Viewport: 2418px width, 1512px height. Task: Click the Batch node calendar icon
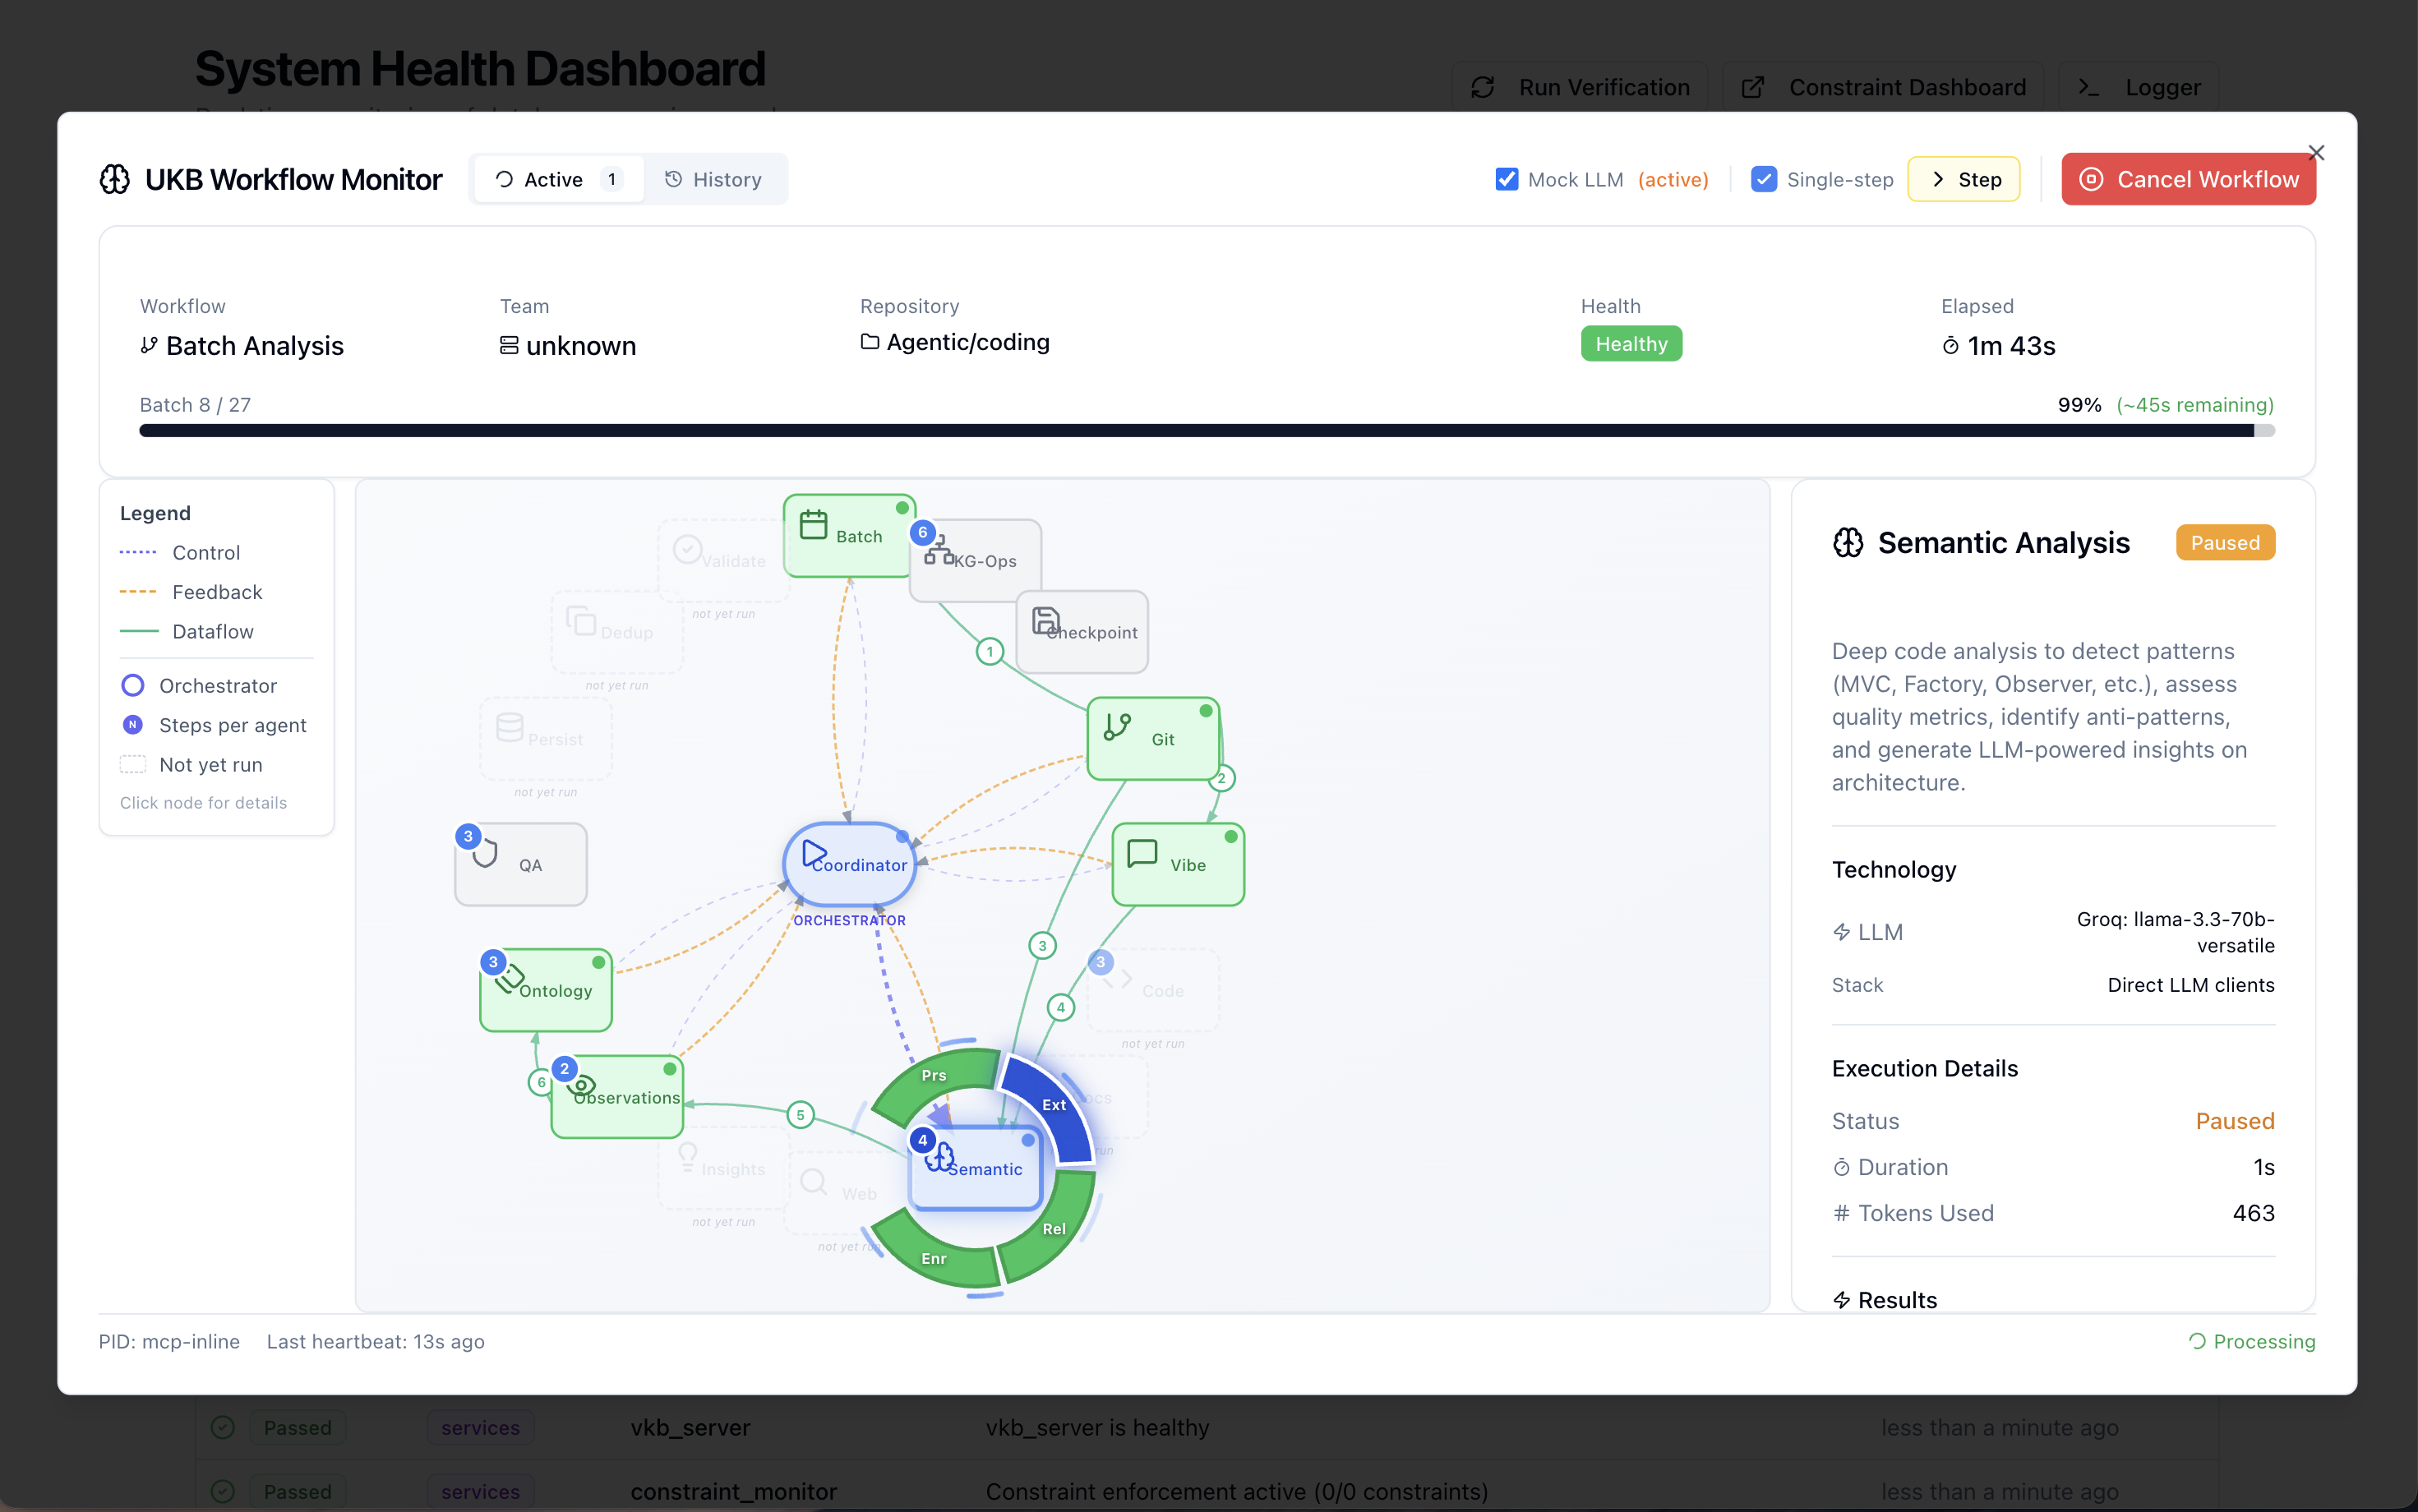click(x=813, y=525)
